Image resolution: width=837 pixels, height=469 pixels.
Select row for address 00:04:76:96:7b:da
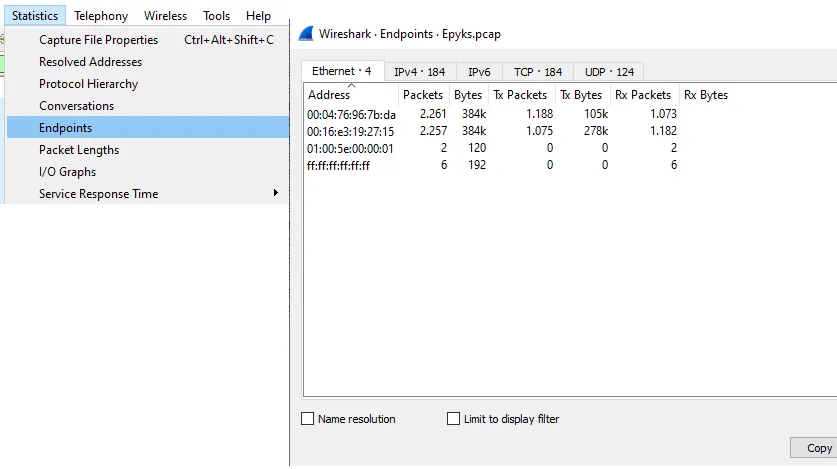click(570, 114)
